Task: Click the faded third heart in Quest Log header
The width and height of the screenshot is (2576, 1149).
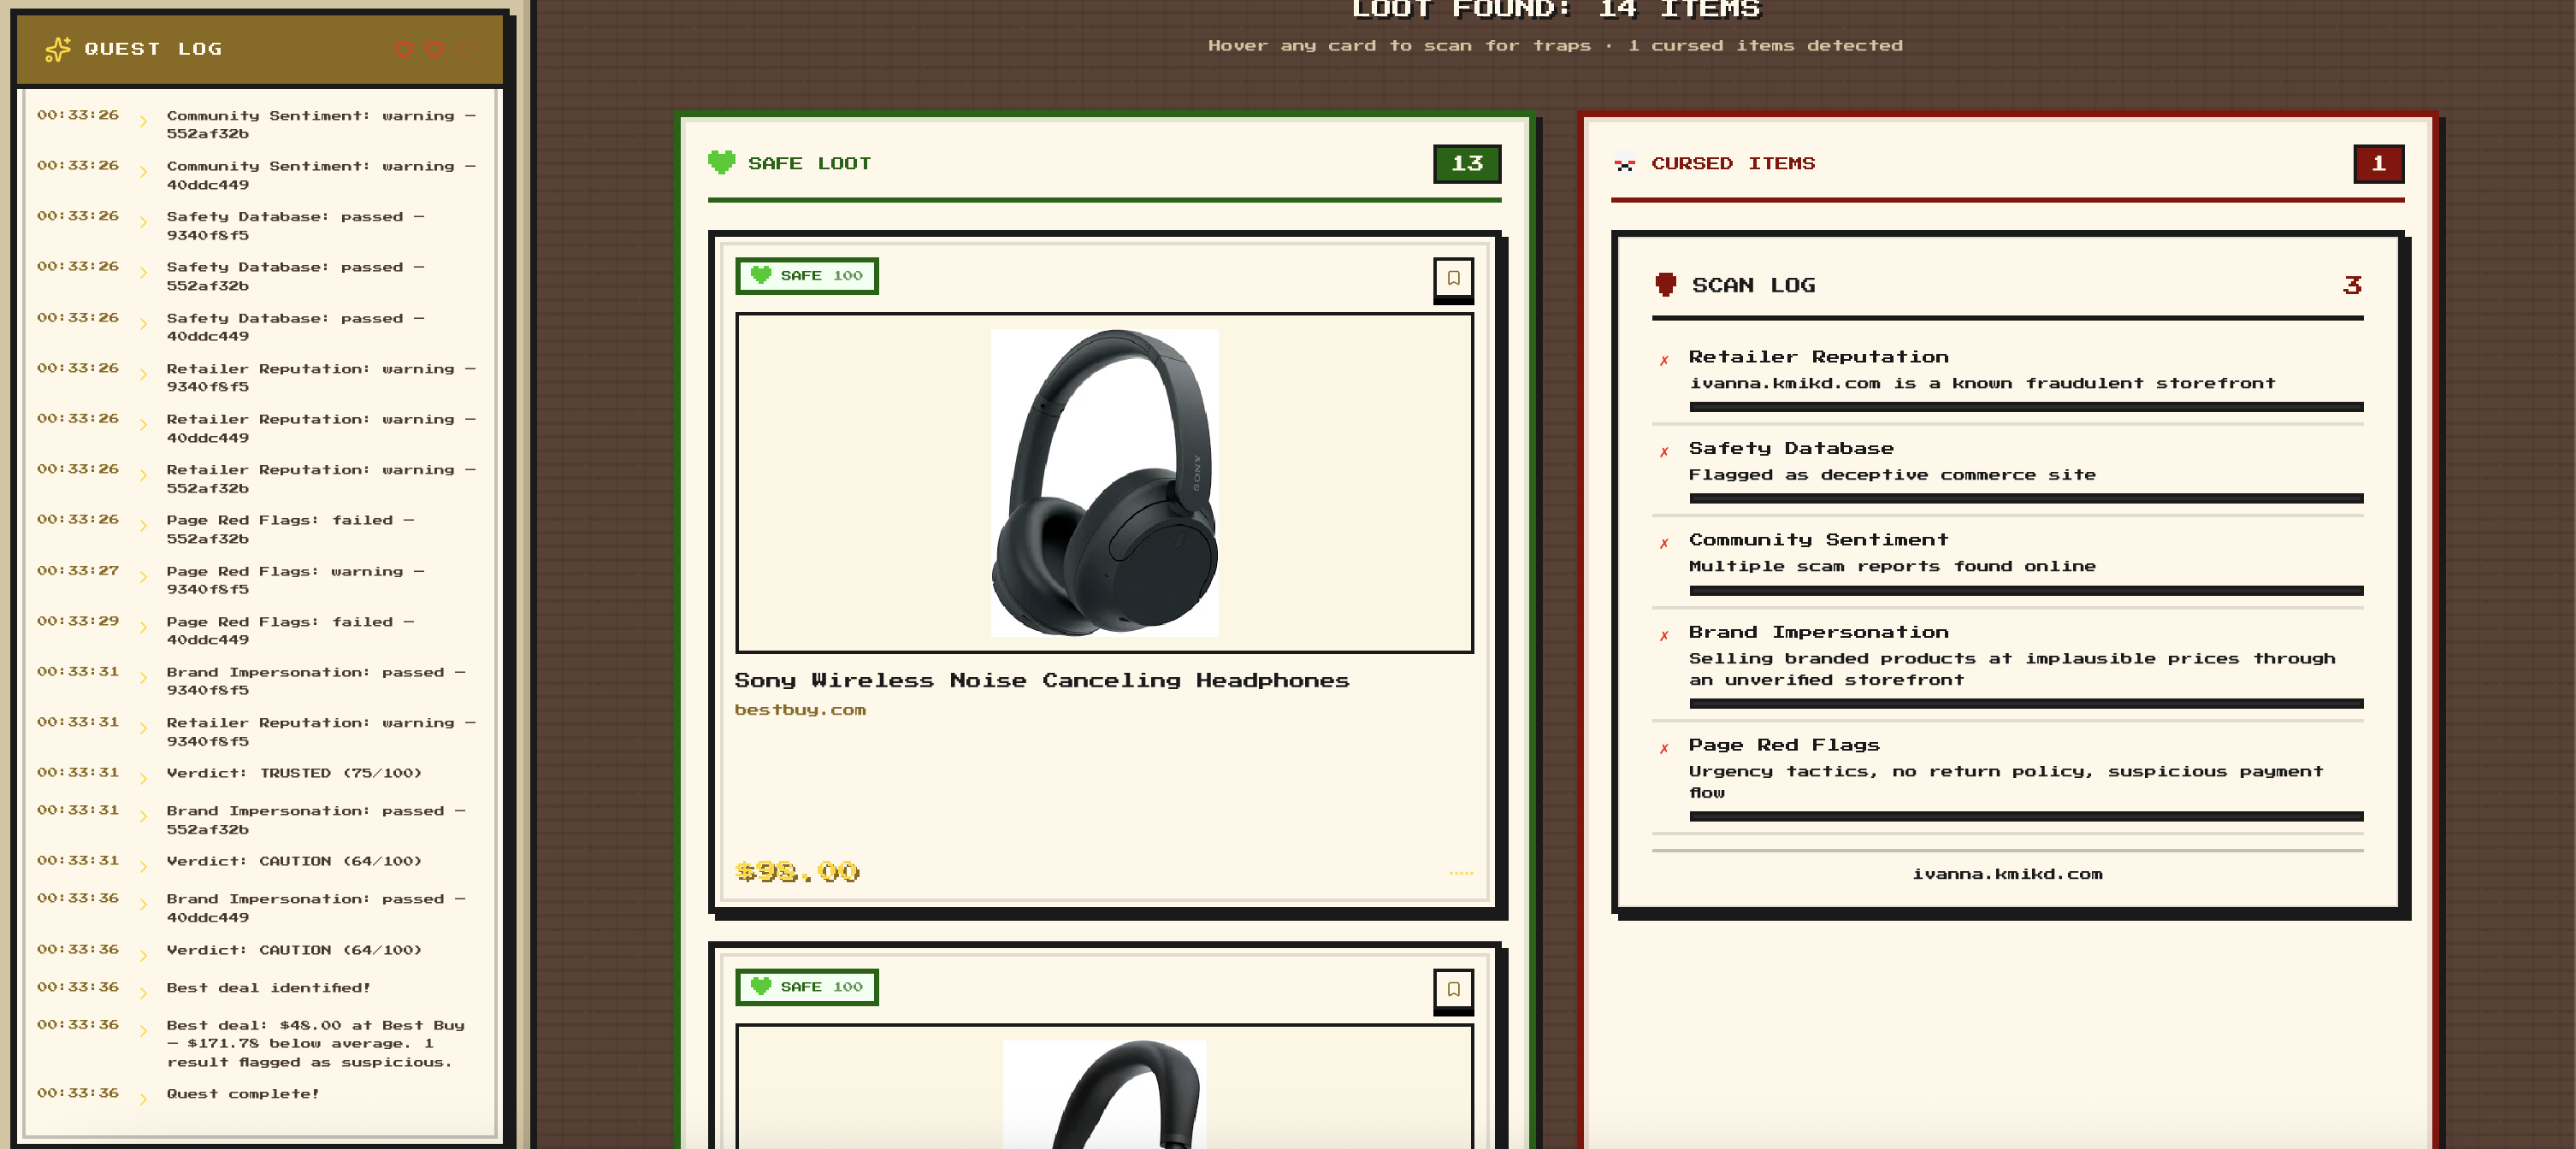Action: [x=464, y=49]
